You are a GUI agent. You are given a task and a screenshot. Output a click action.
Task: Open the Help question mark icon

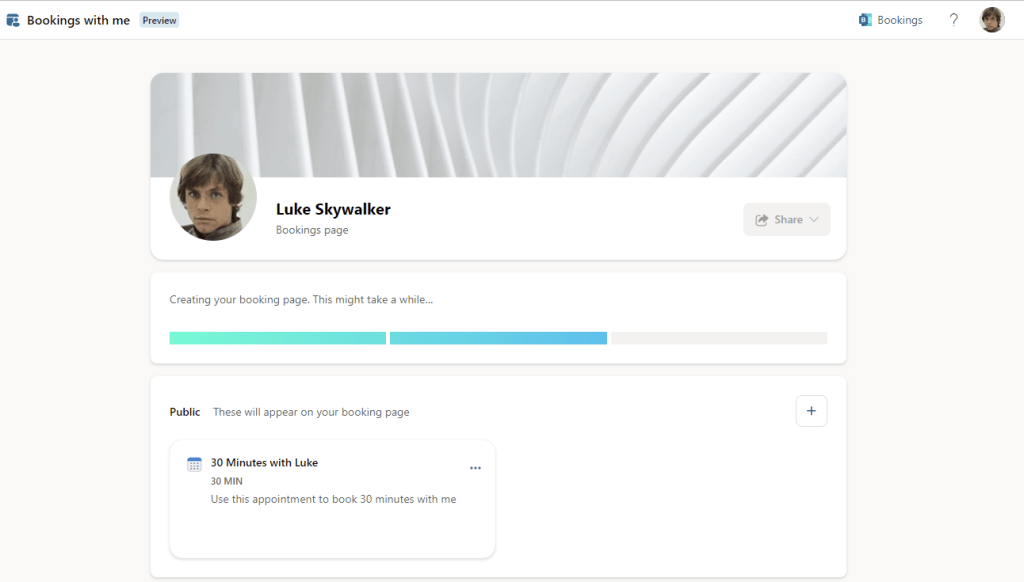tap(953, 20)
